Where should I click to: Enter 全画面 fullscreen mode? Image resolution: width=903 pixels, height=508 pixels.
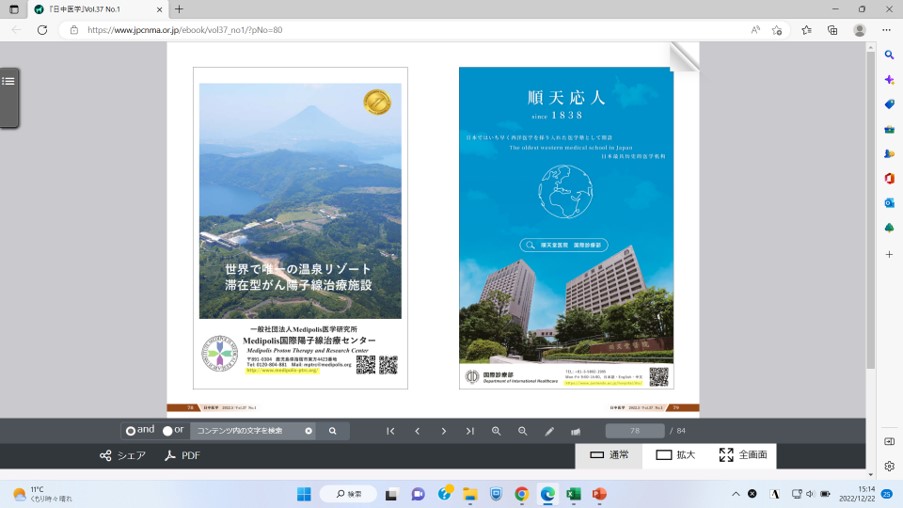743,455
